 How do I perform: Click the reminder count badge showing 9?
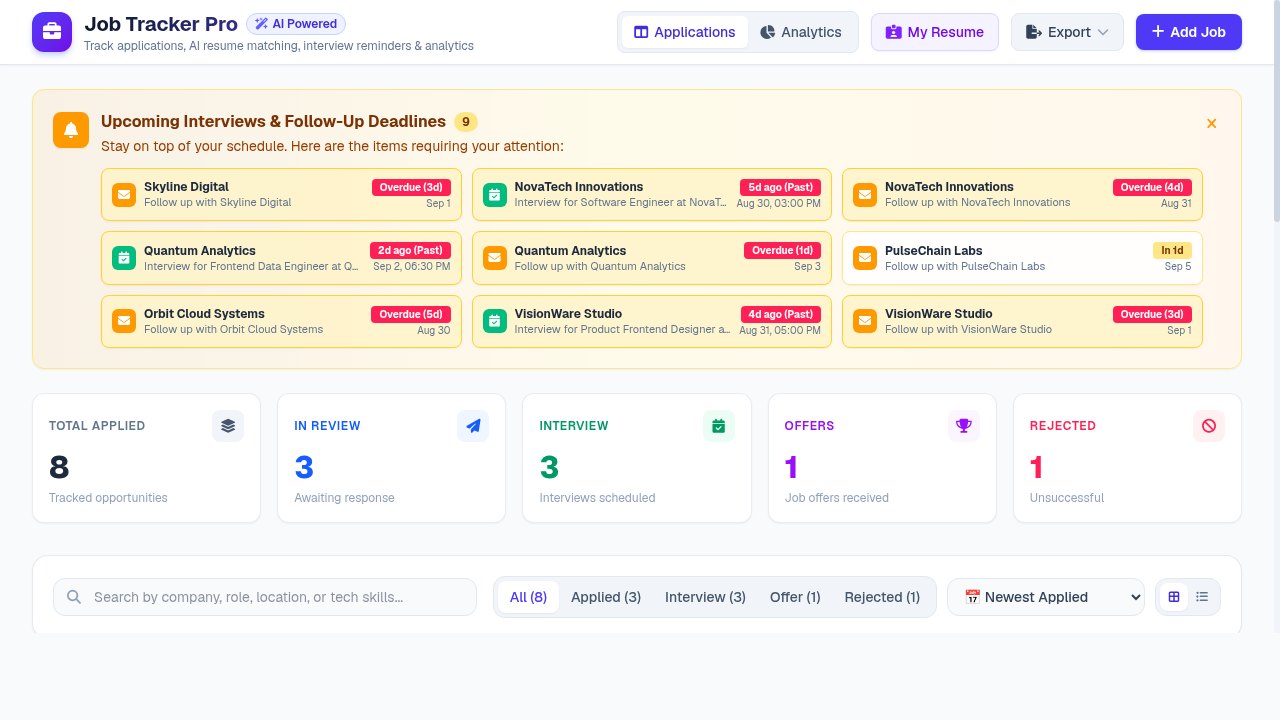(466, 122)
